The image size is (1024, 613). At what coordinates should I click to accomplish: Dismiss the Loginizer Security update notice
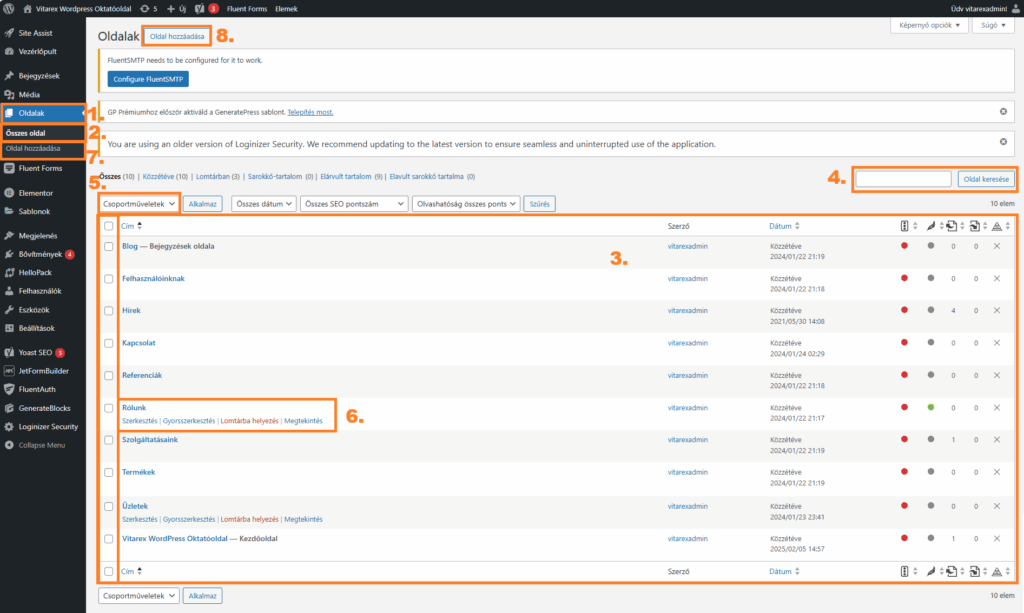tap(1003, 142)
